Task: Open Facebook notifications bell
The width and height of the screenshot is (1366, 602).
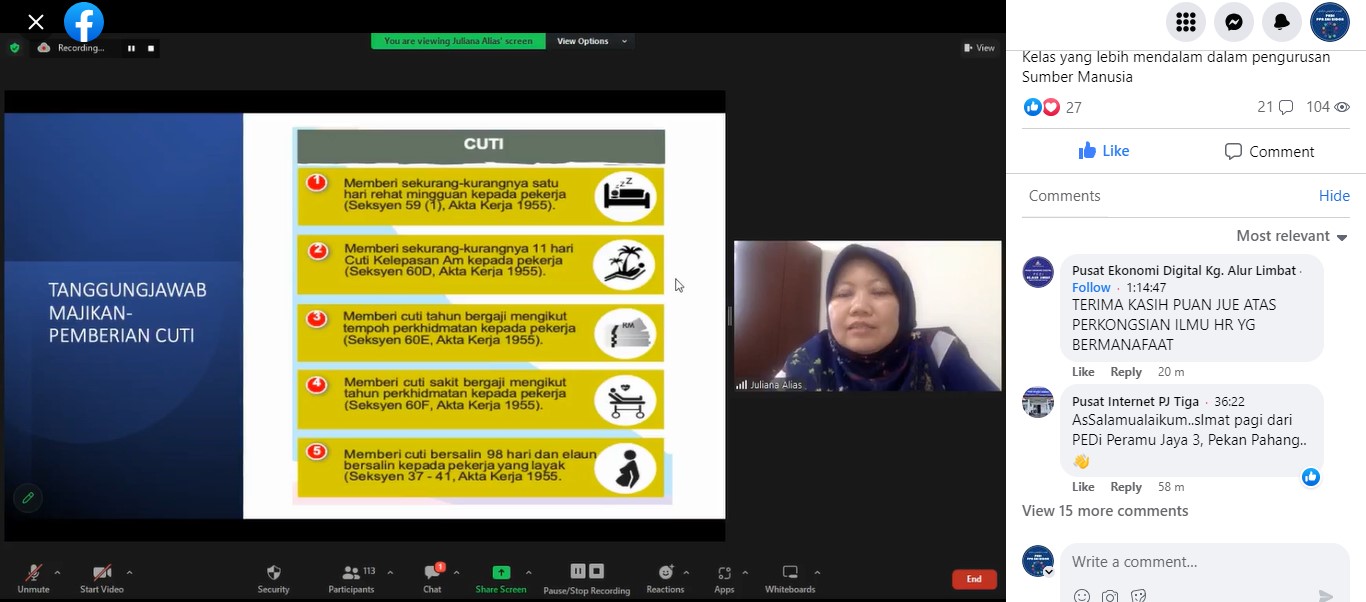Action: 1281,22
